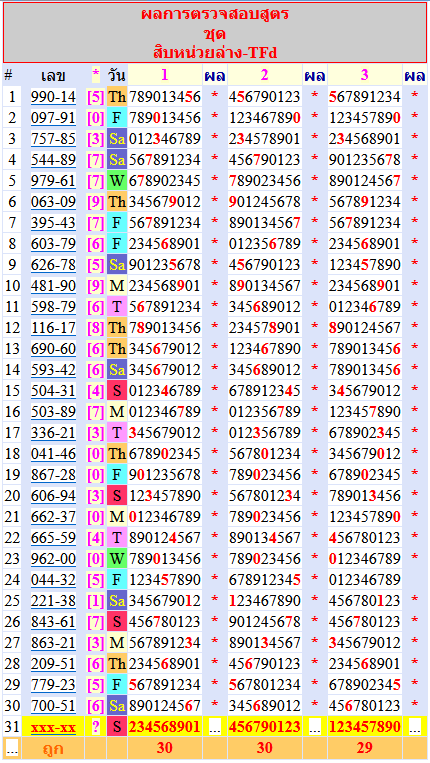
Task: Click the ellipsis after prediction 234568901
Action: coord(215,727)
